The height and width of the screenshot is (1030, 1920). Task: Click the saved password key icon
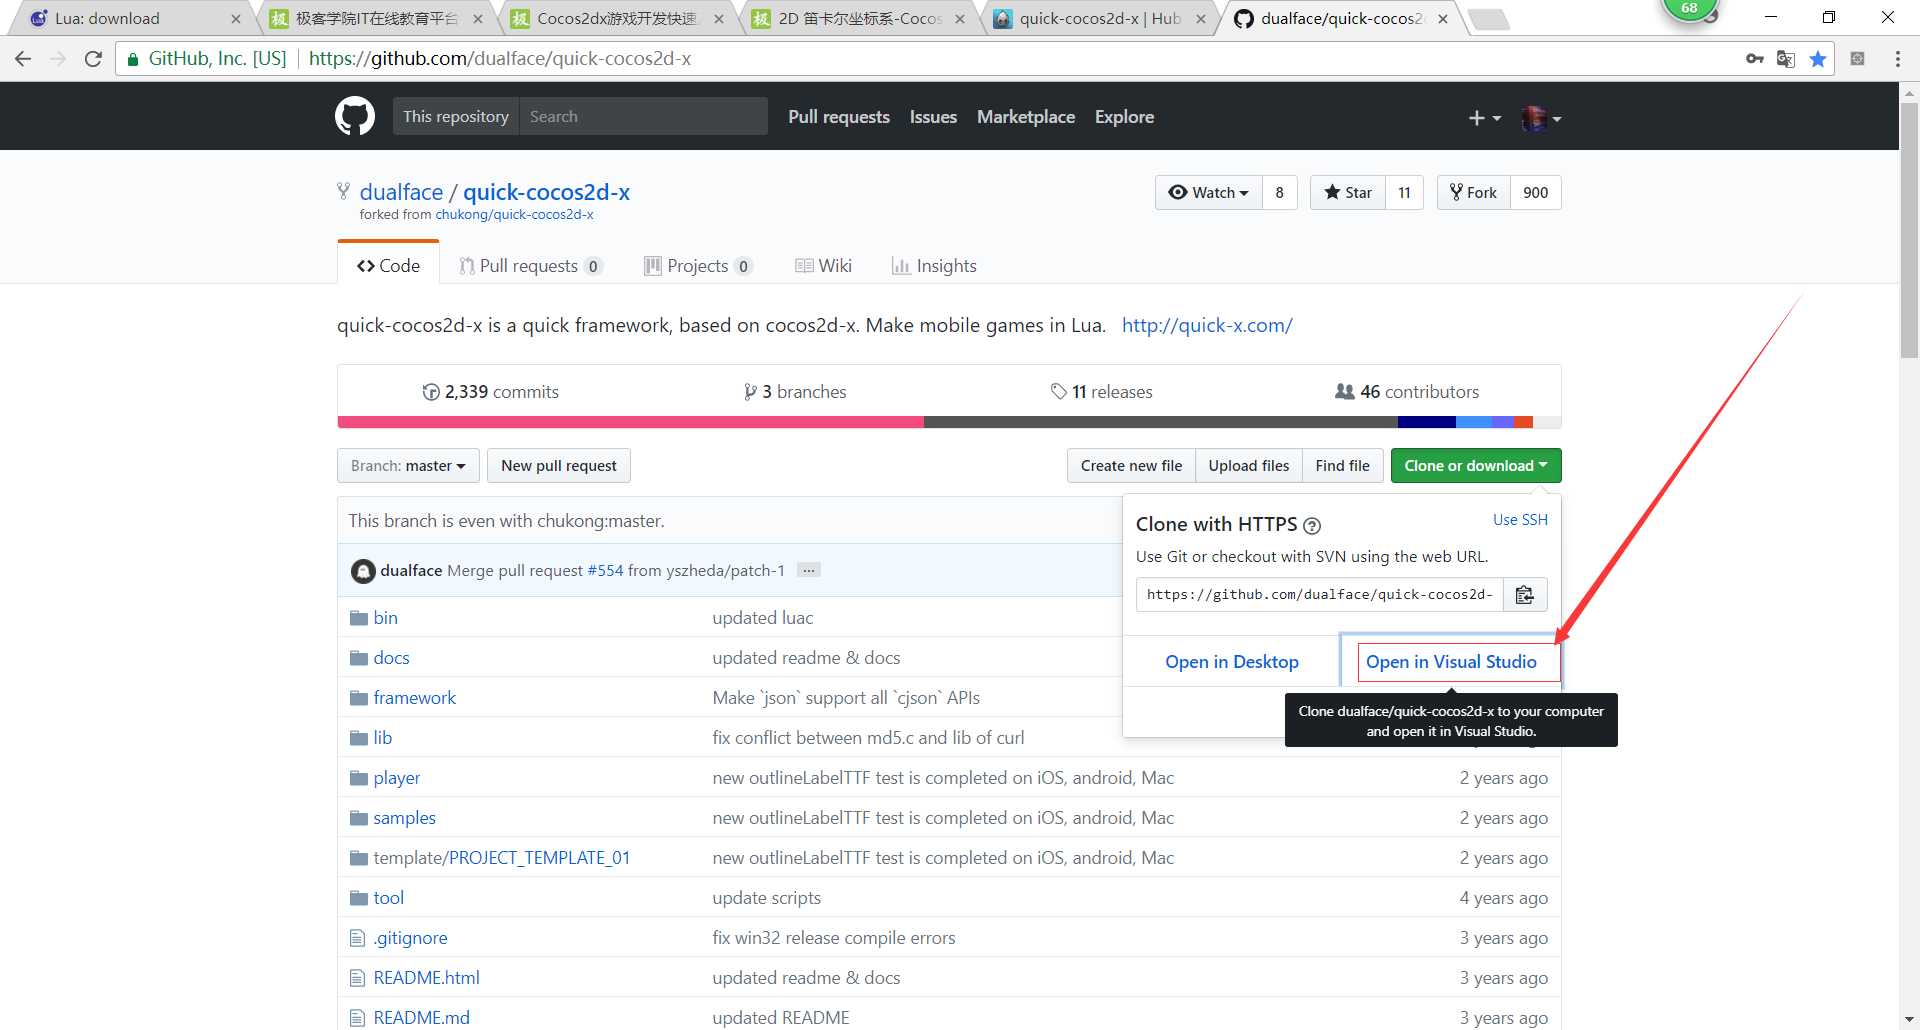pyautogui.click(x=1755, y=59)
